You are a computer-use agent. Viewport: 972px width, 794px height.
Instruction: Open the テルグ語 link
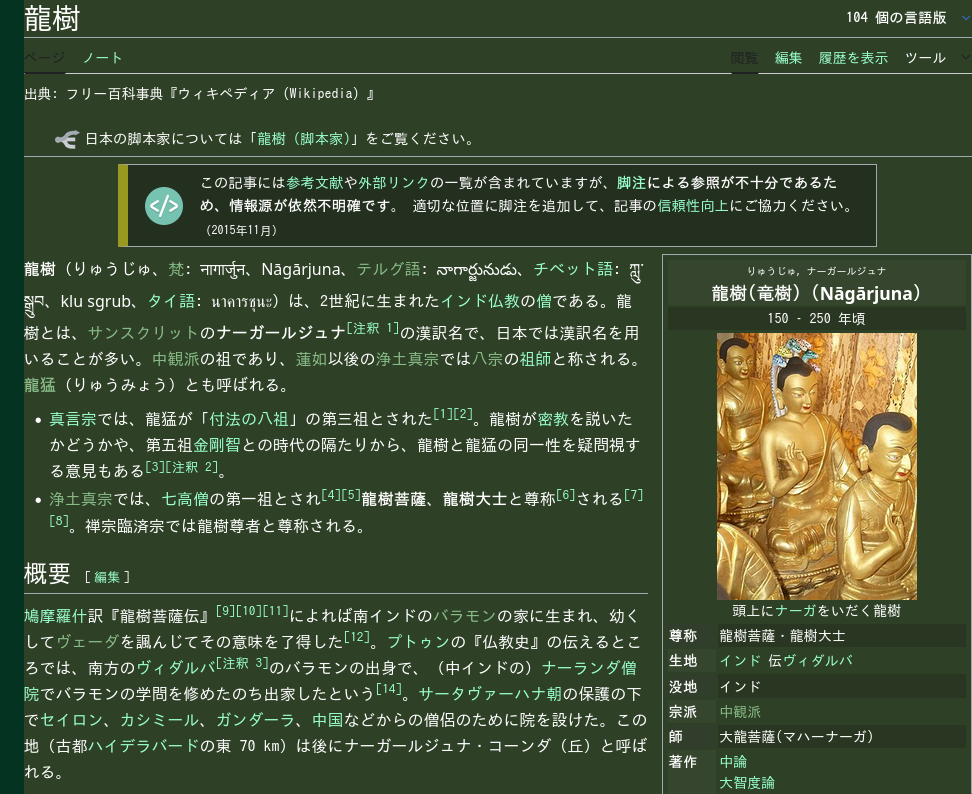click(389, 268)
